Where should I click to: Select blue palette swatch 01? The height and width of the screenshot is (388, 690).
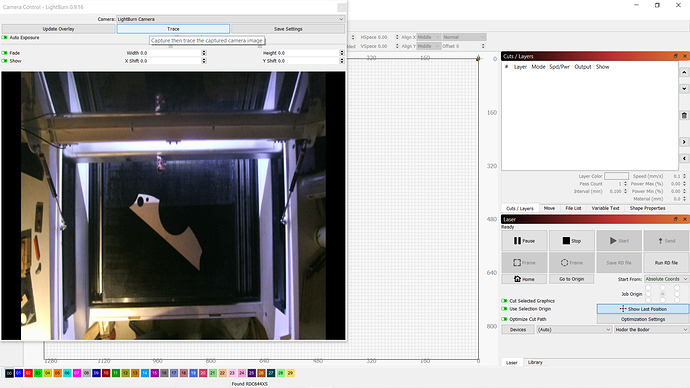18,373
